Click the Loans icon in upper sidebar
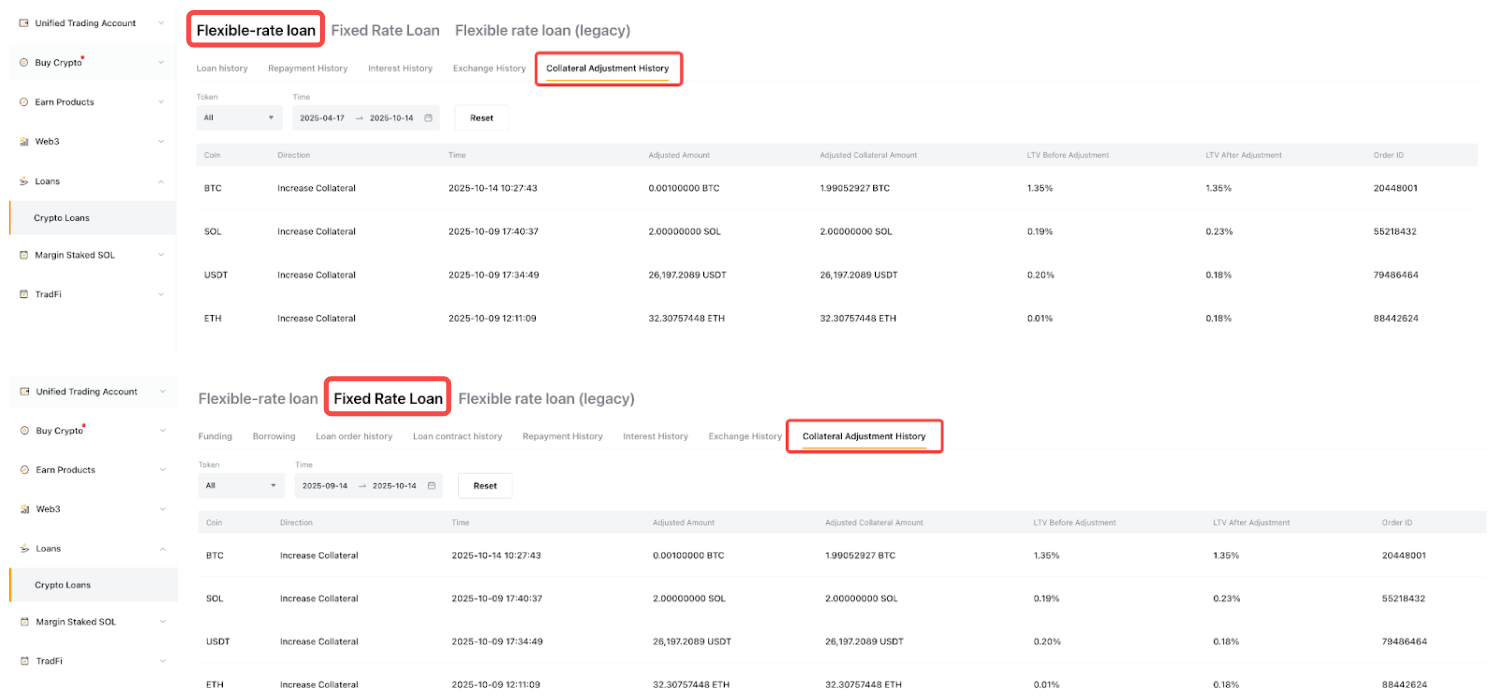The width and height of the screenshot is (1493, 697). (24, 181)
